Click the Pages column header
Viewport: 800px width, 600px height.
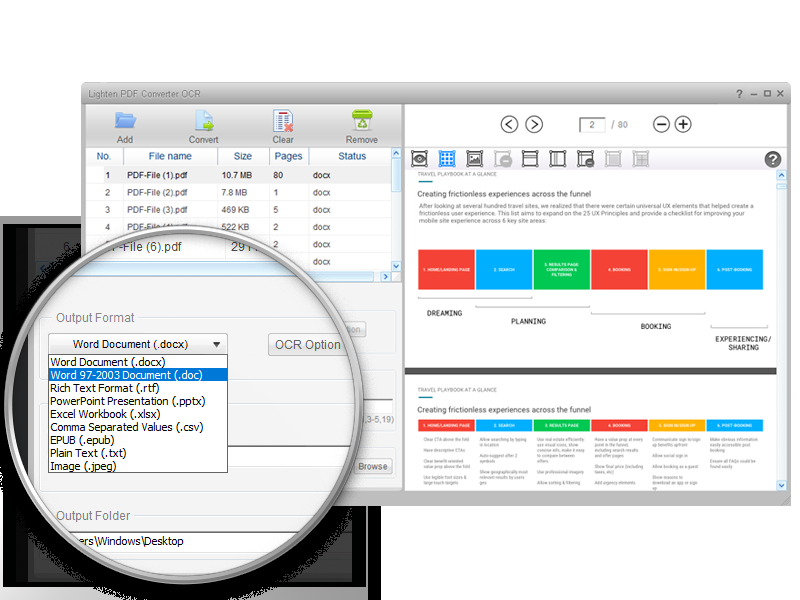[288, 156]
